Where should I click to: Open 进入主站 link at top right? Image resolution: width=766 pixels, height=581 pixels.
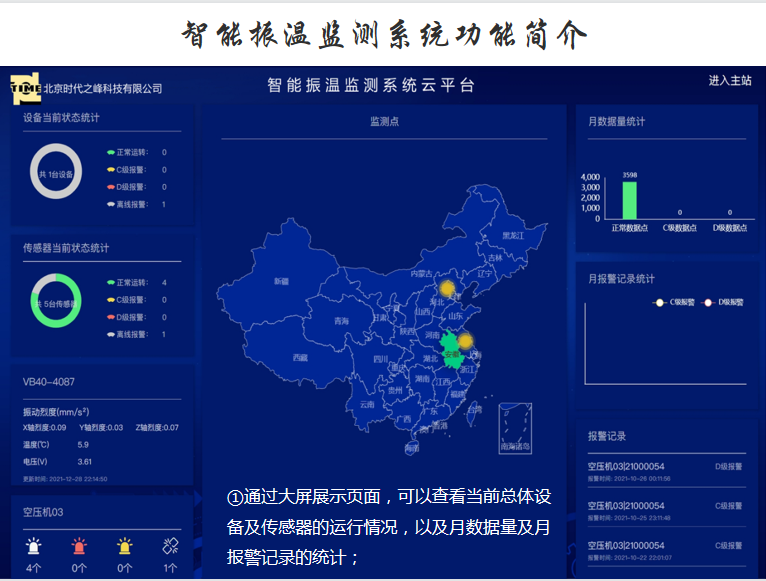click(x=729, y=81)
